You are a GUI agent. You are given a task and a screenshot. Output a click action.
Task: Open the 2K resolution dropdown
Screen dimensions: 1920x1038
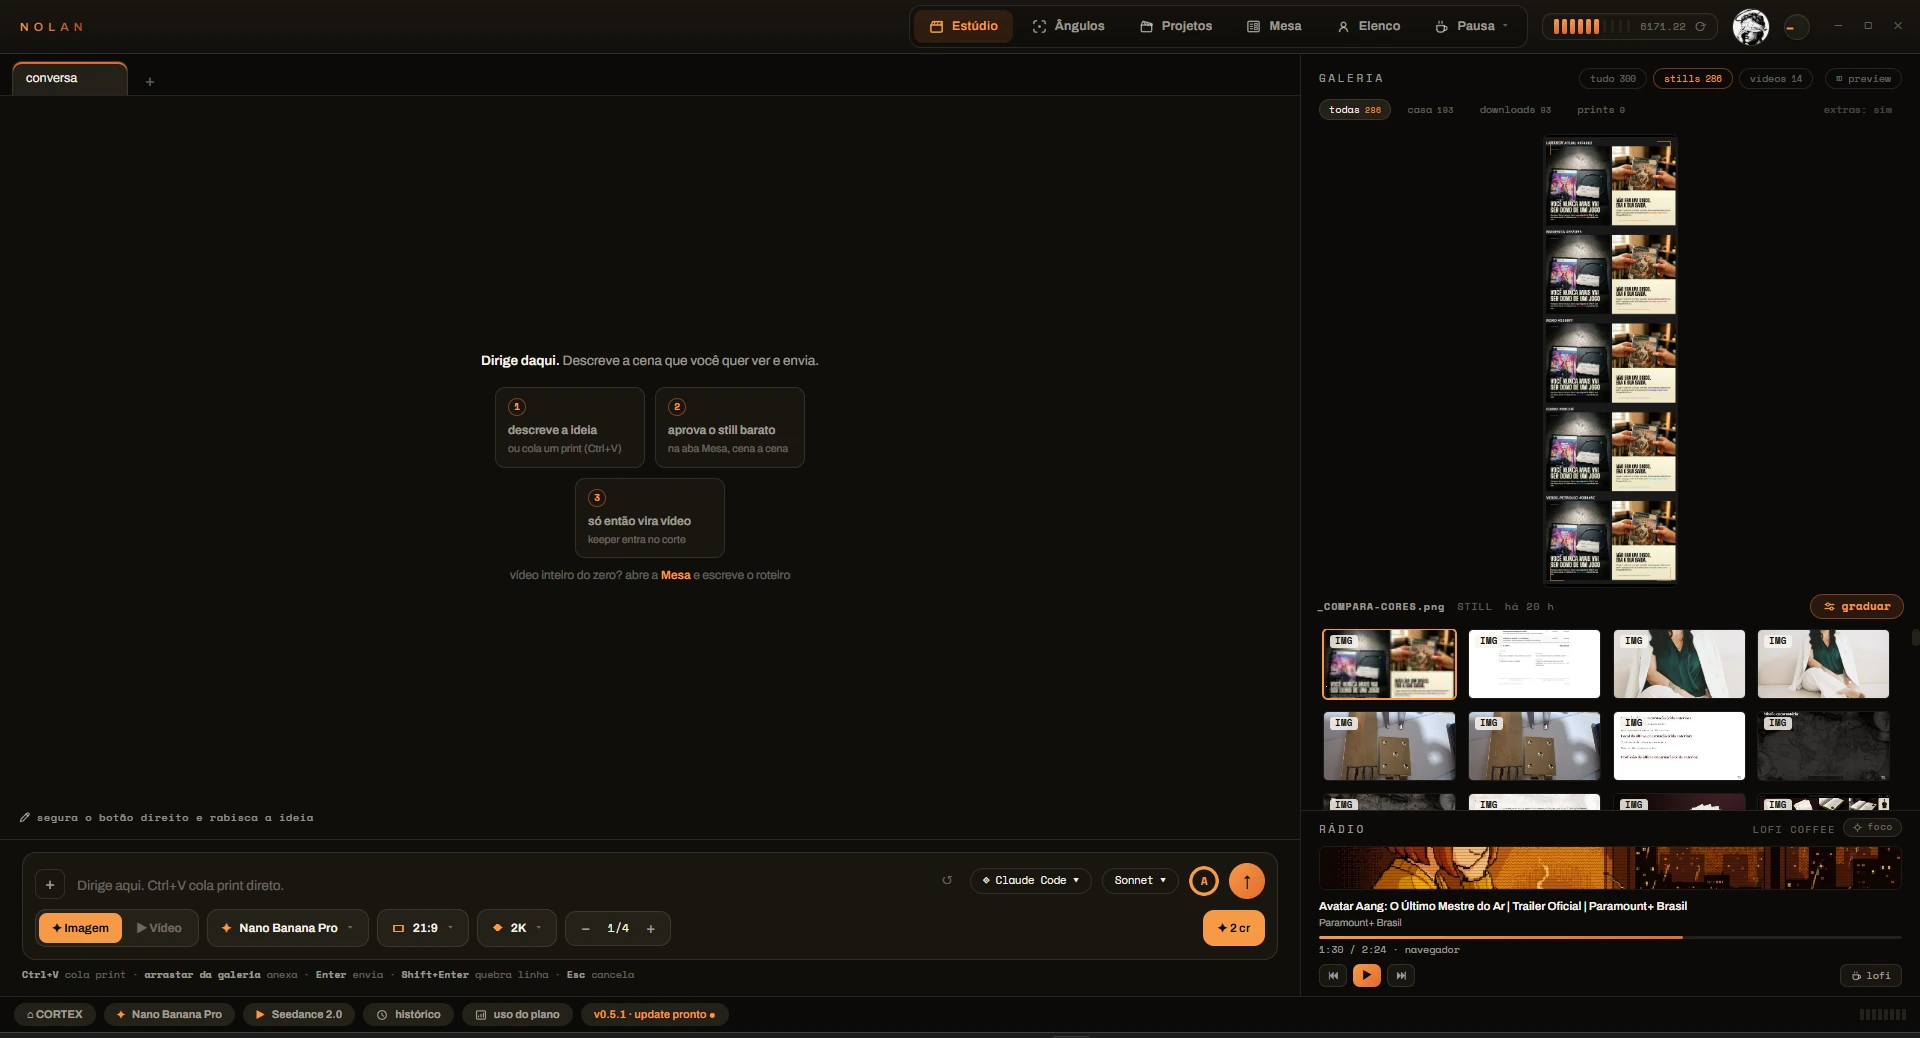[x=517, y=928]
